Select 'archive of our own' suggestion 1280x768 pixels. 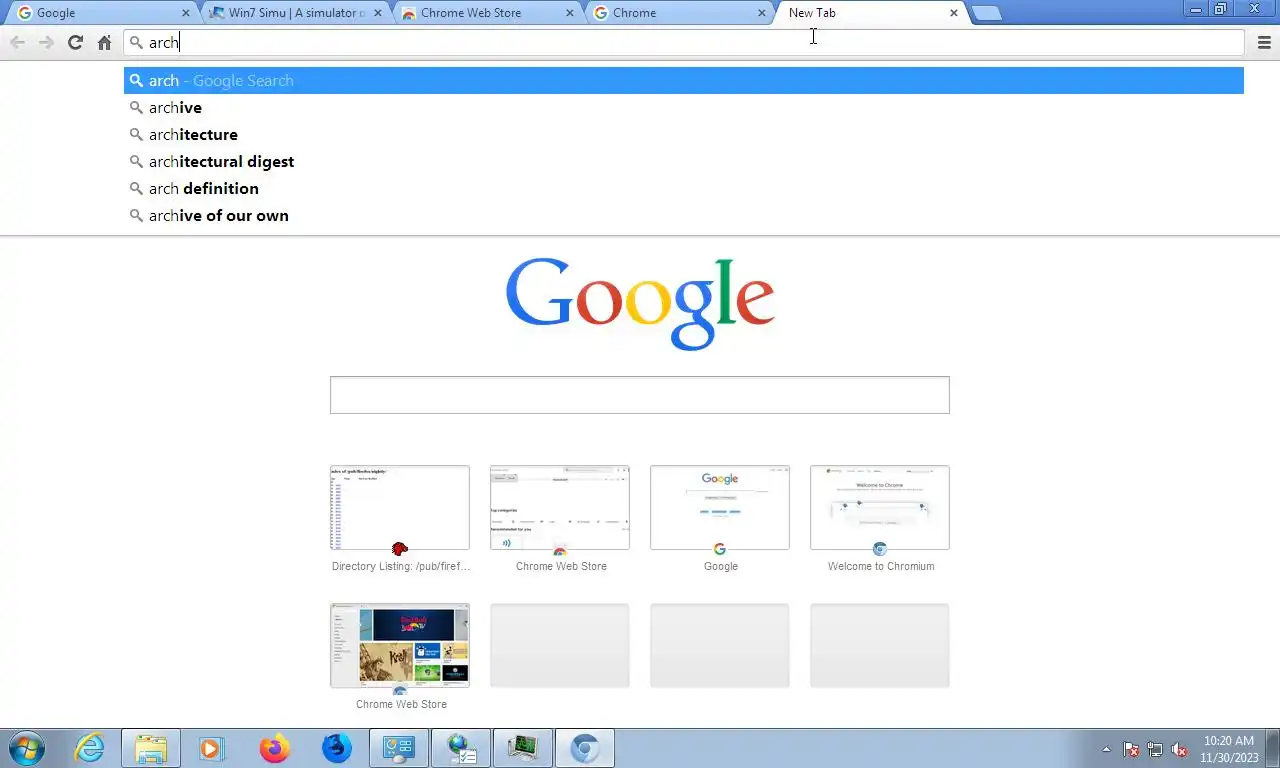(684, 215)
